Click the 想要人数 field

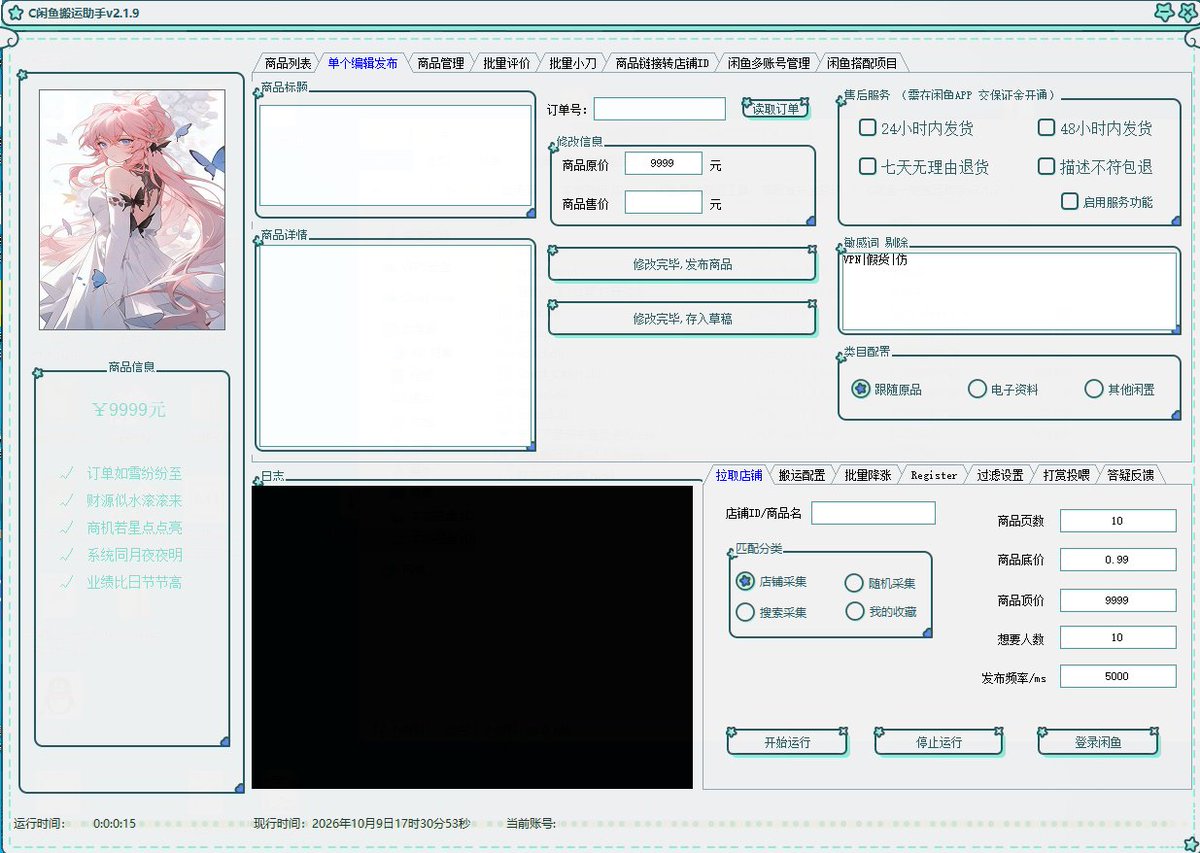pos(1118,638)
